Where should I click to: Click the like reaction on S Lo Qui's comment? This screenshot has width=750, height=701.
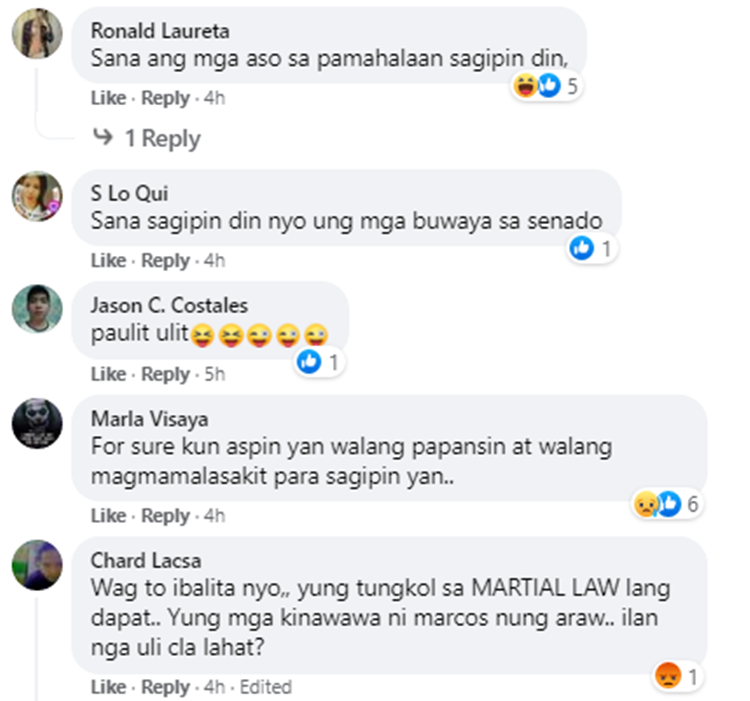pos(592,249)
